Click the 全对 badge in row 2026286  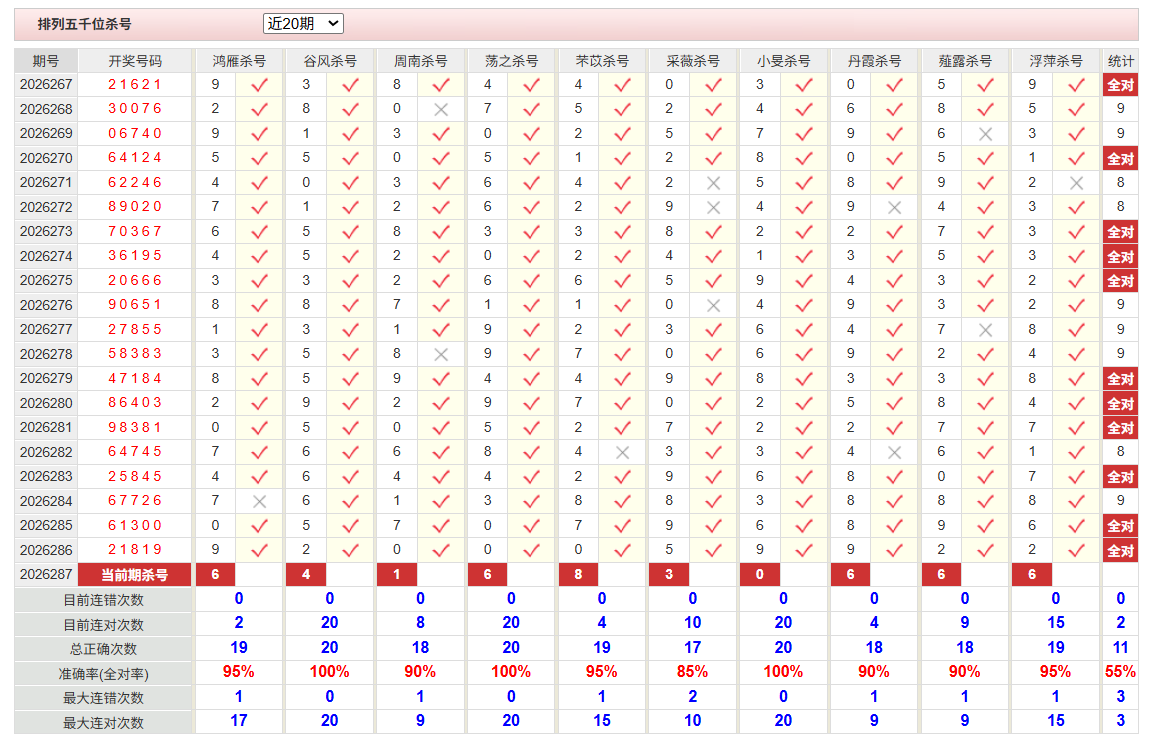tap(1120, 551)
